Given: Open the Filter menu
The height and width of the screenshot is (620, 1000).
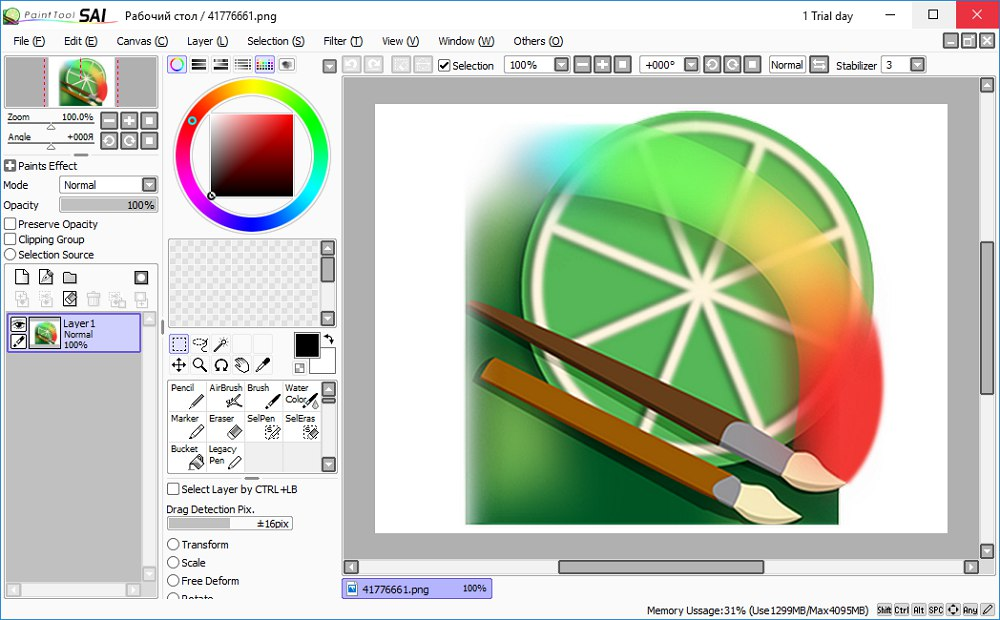Looking at the screenshot, I should (343, 41).
